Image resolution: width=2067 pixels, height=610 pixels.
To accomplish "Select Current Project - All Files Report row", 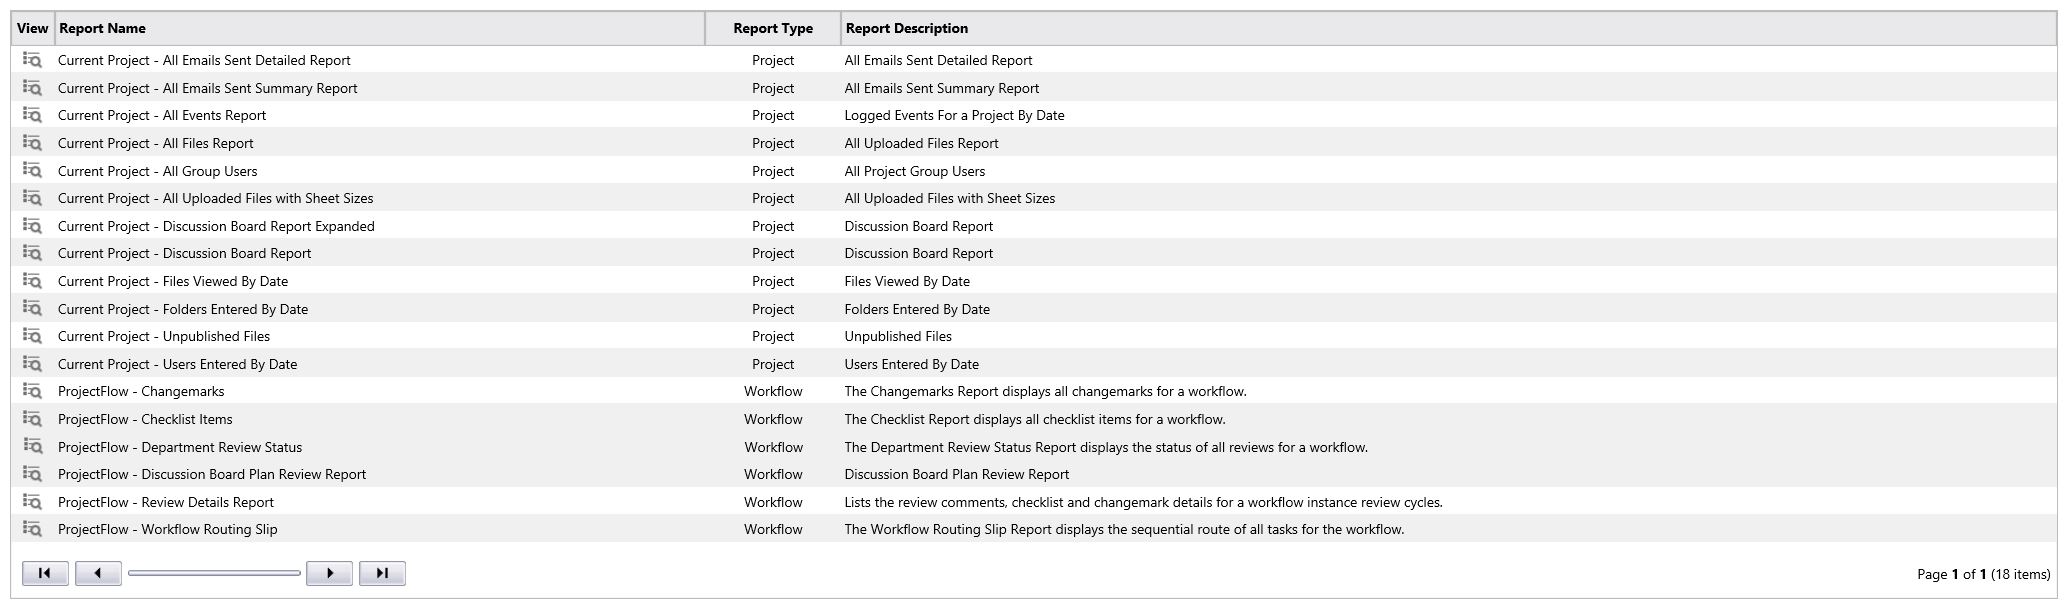I will pyautogui.click(x=1034, y=143).
